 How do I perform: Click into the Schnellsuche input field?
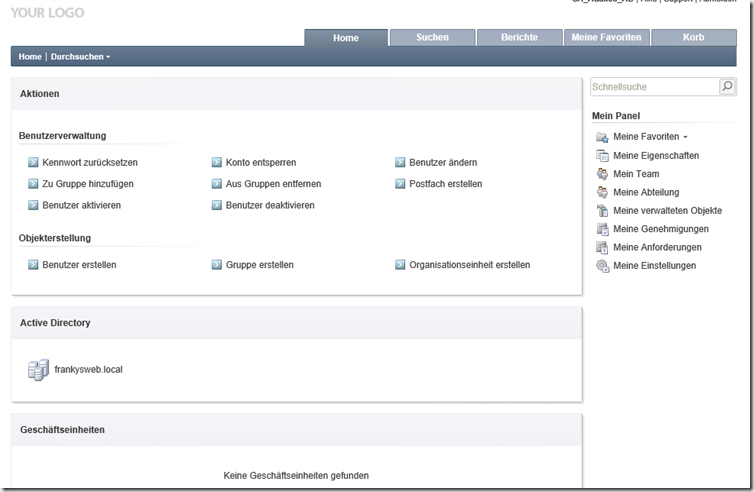click(654, 87)
